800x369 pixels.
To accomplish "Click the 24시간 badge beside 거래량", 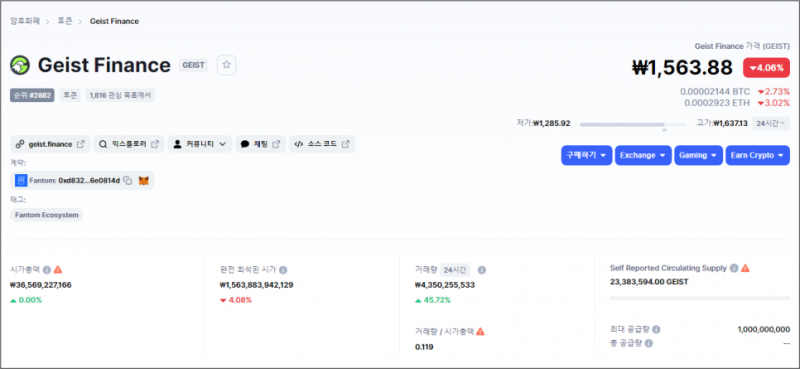I will 455,269.
